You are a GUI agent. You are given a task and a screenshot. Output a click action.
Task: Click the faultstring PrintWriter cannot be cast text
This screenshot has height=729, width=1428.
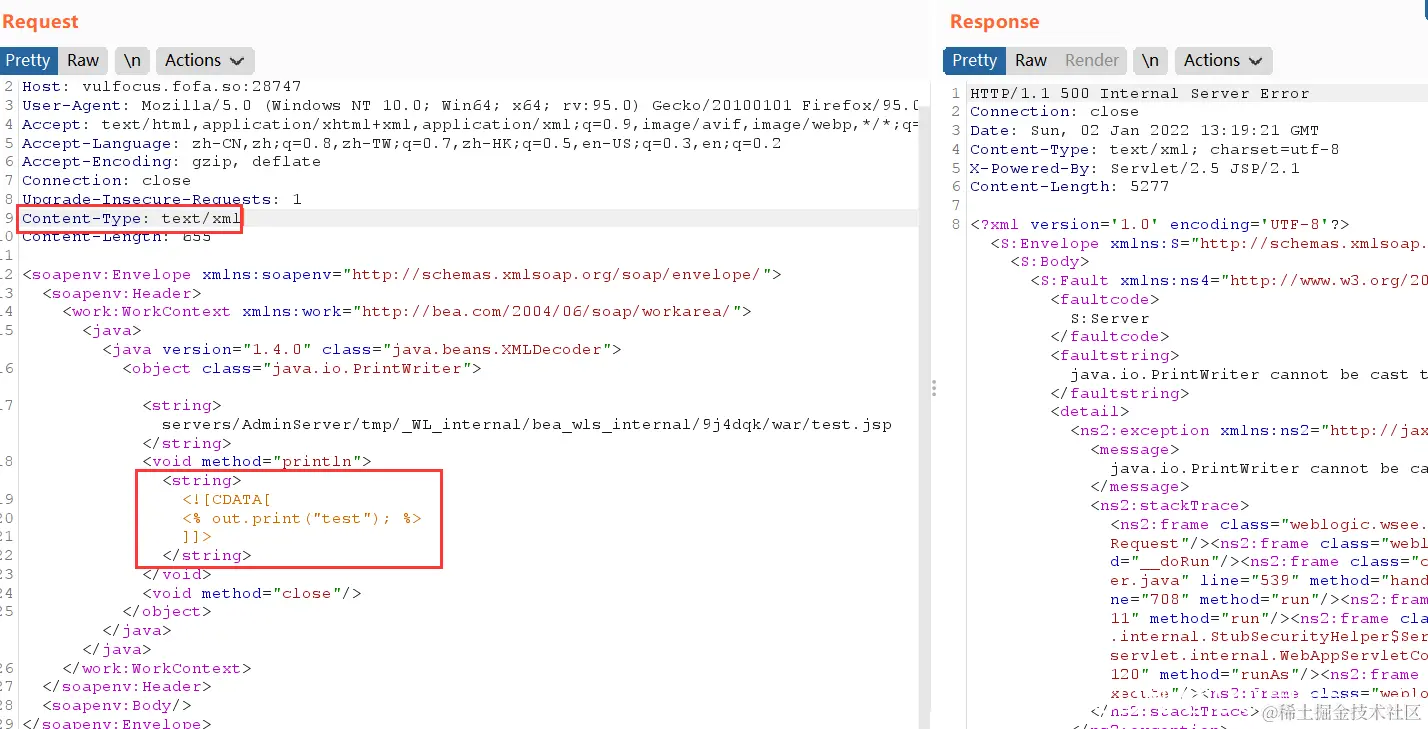point(1249,374)
